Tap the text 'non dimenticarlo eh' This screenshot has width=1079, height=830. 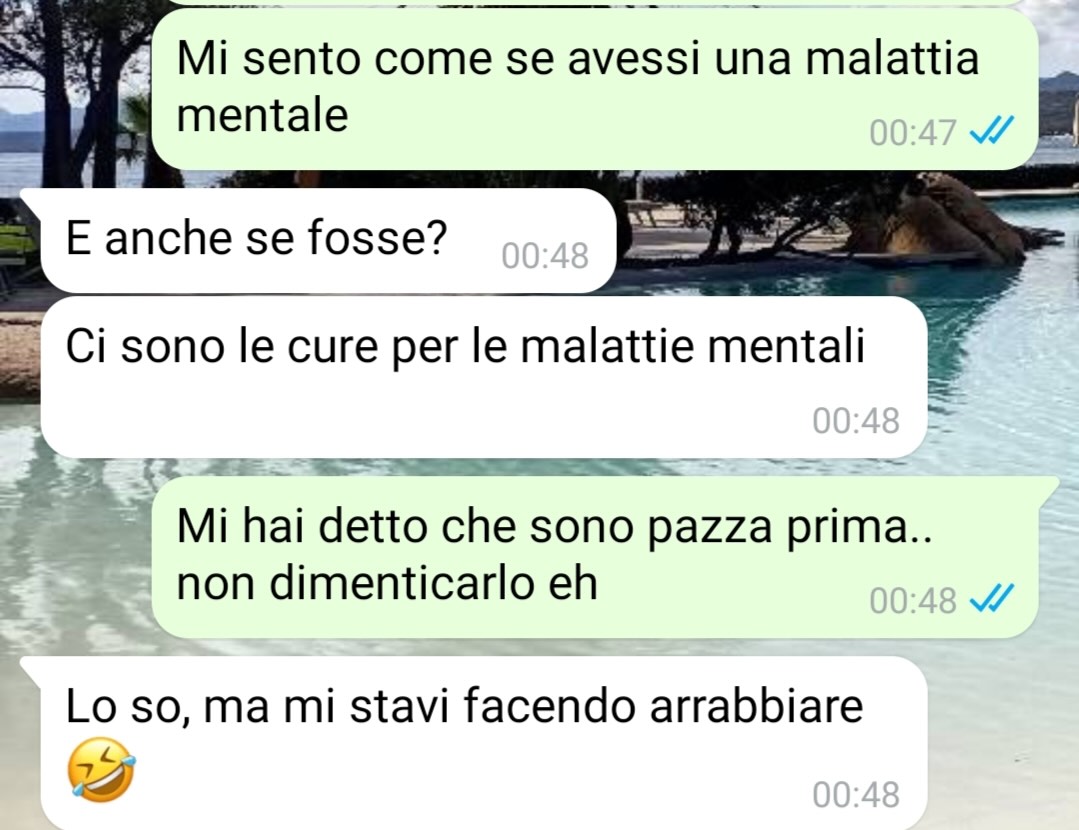pyautogui.click(x=387, y=584)
